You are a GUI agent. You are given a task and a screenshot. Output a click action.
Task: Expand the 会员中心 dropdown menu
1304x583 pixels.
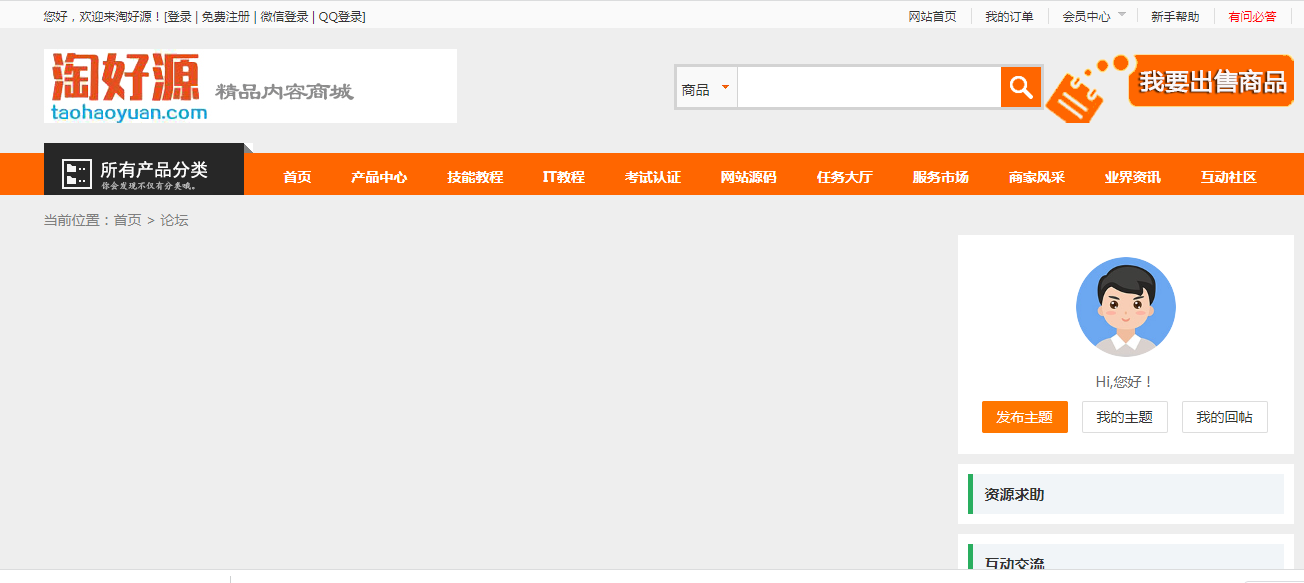point(1093,16)
